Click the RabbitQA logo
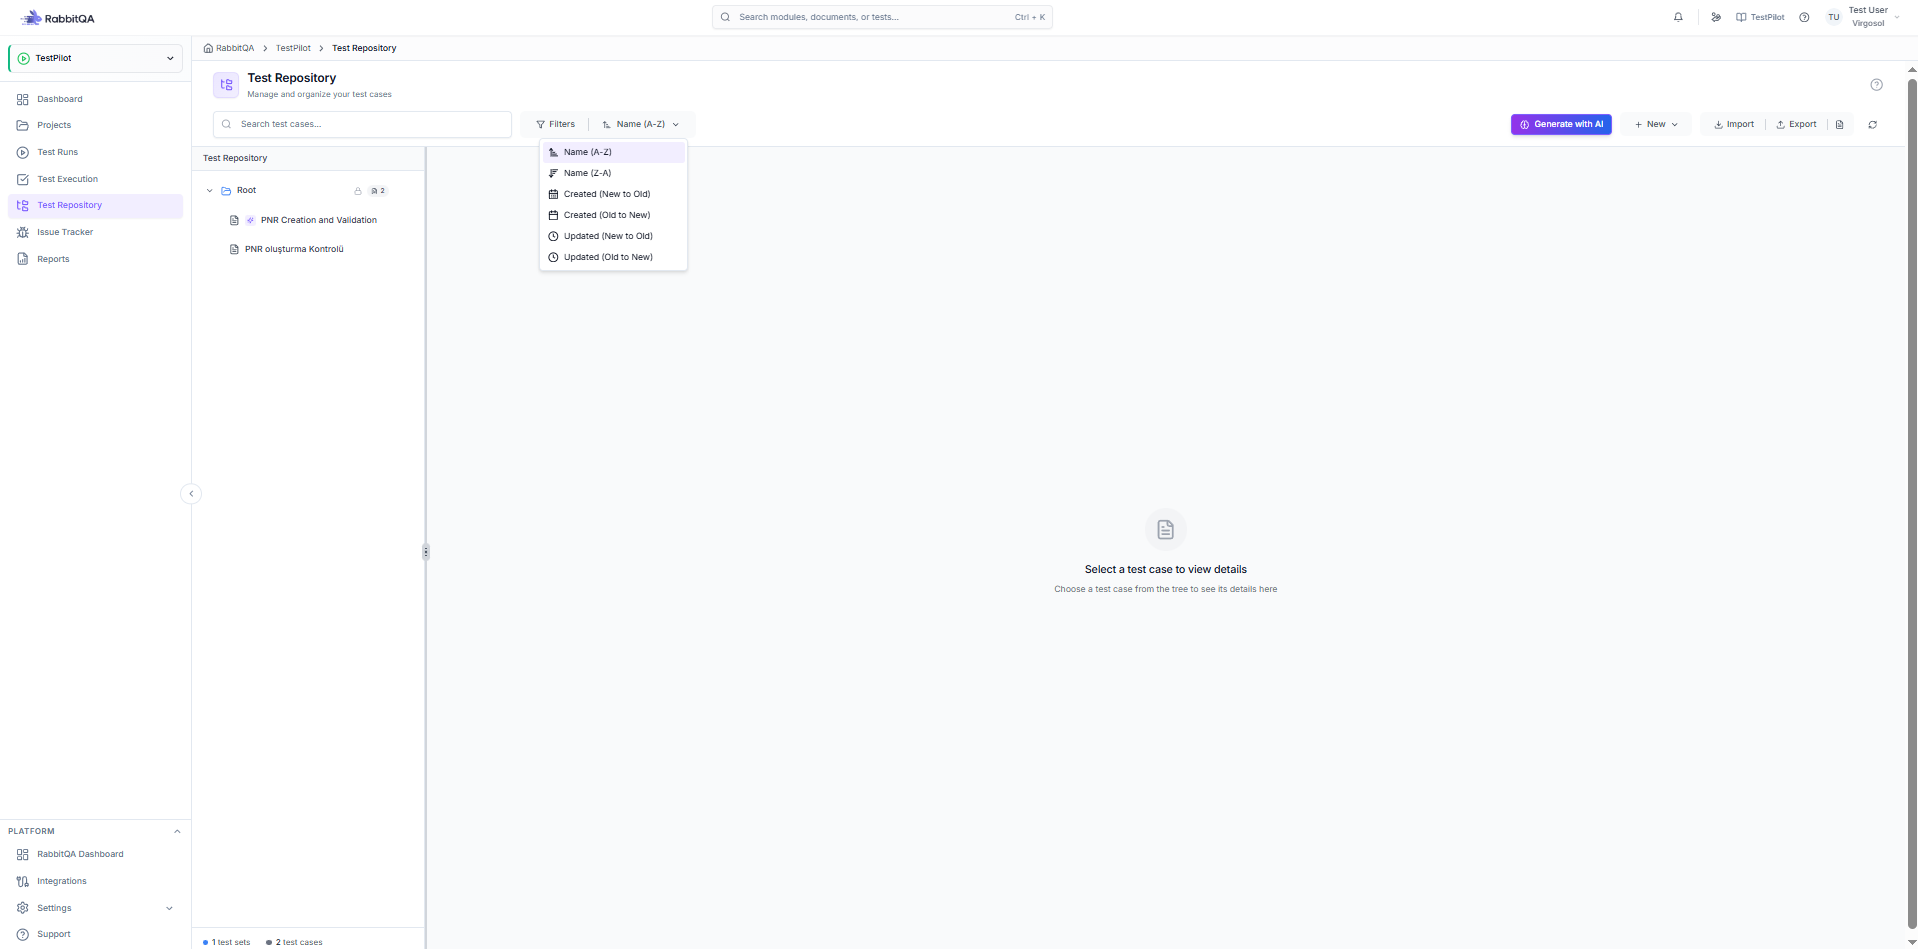The image size is (1918, 949). 58,18
